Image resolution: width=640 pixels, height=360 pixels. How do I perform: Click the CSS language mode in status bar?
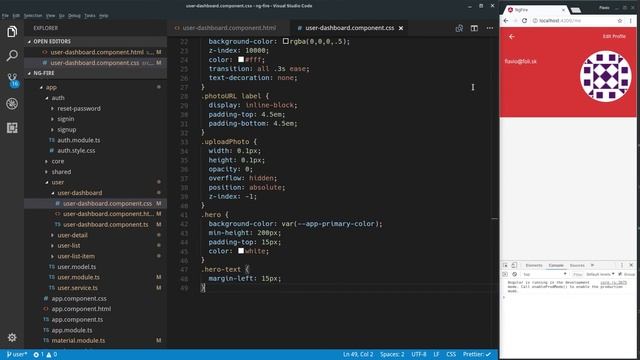coord(451,354)
